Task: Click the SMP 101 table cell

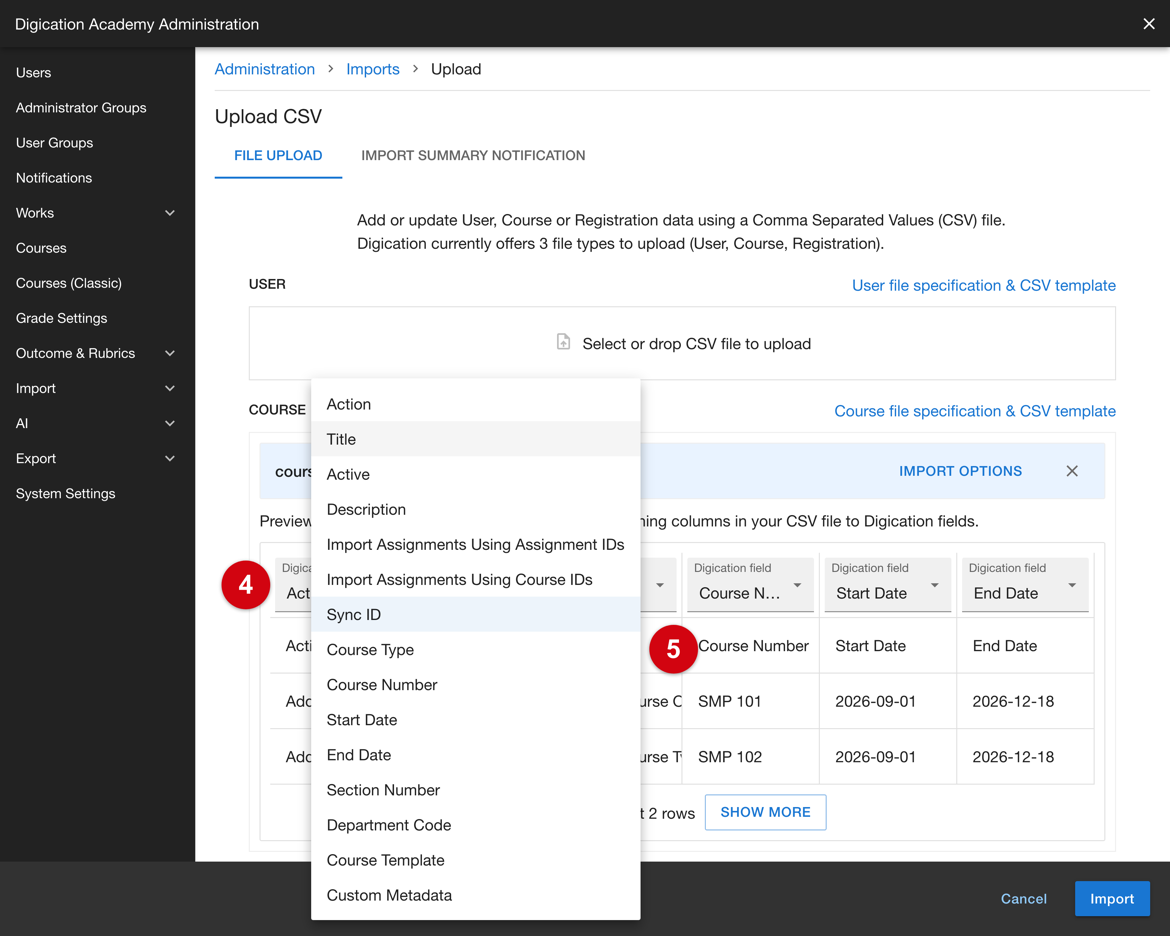Action: tap(750, 701)
